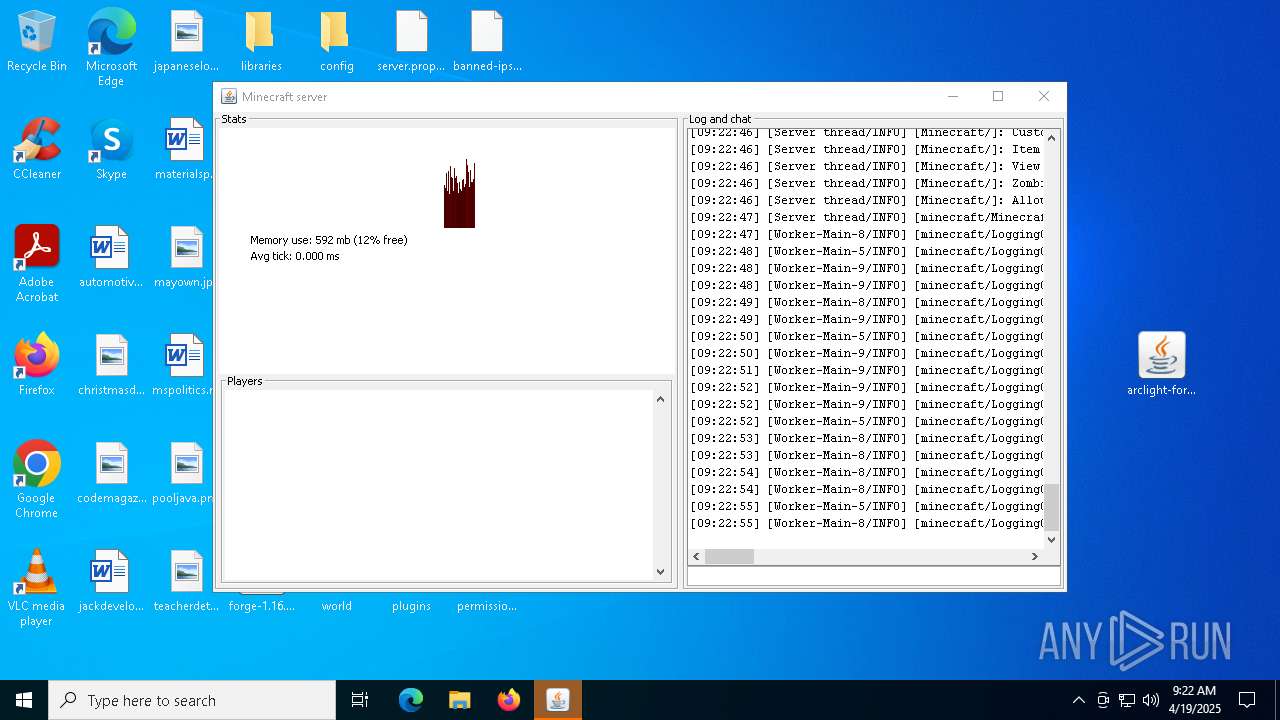Click the empty Players list box
Image resolution: width=1280 pixels, height=720 pixels.
click(x=437, y=485)
